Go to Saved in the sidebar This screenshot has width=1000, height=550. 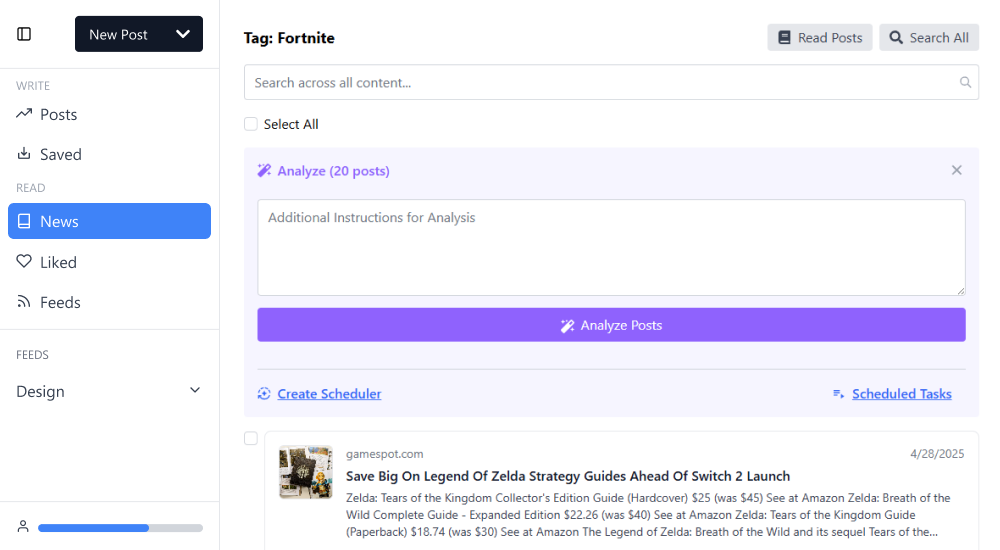(60, 154)
